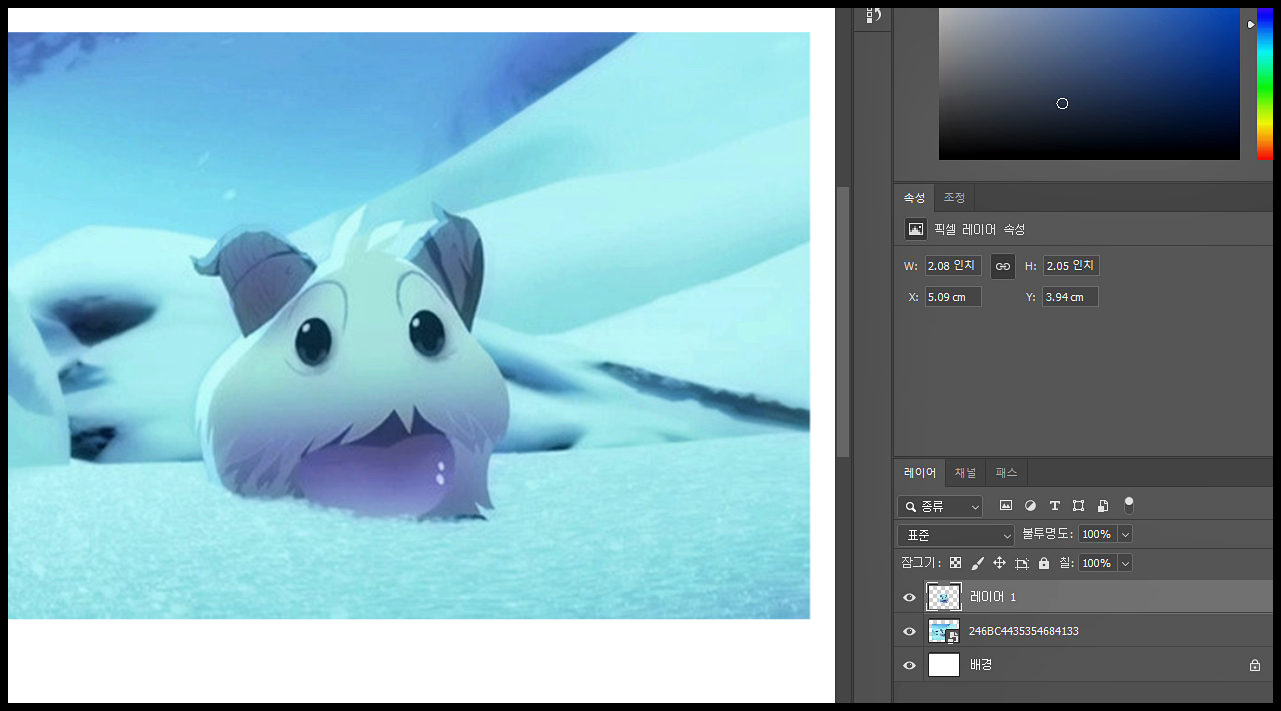Click the 칠 100% value field

[x=1097, y=563]
